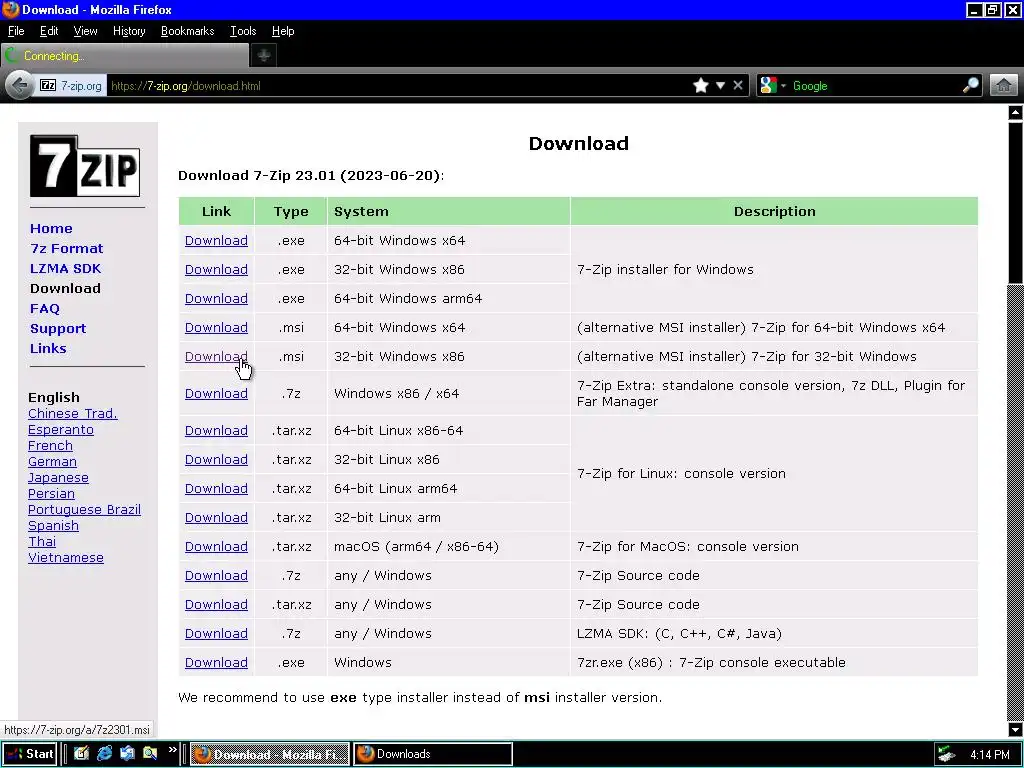Click the system tray network icon
1024x768 pixels.
(946, 754)
